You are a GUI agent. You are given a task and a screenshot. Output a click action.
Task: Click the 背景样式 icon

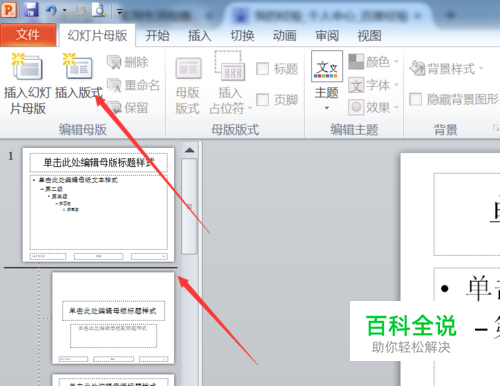tap(417, 68)
